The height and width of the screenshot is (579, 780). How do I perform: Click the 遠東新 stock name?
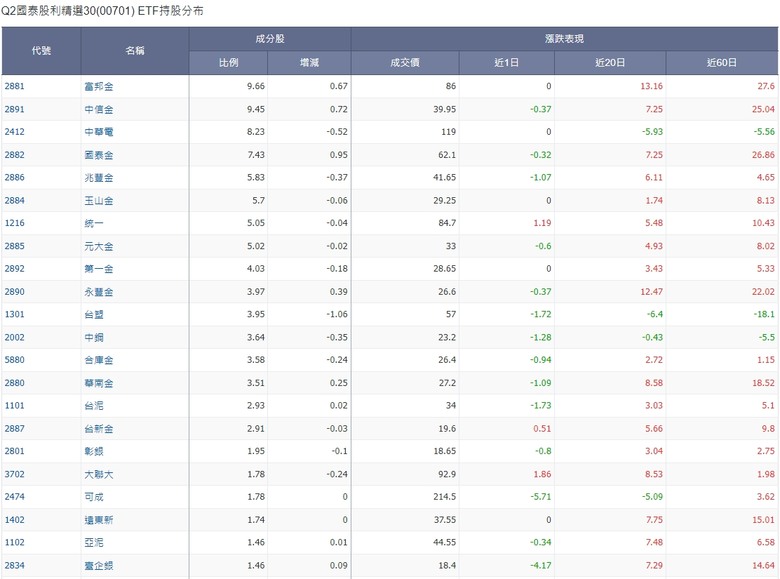click(98, 520)
